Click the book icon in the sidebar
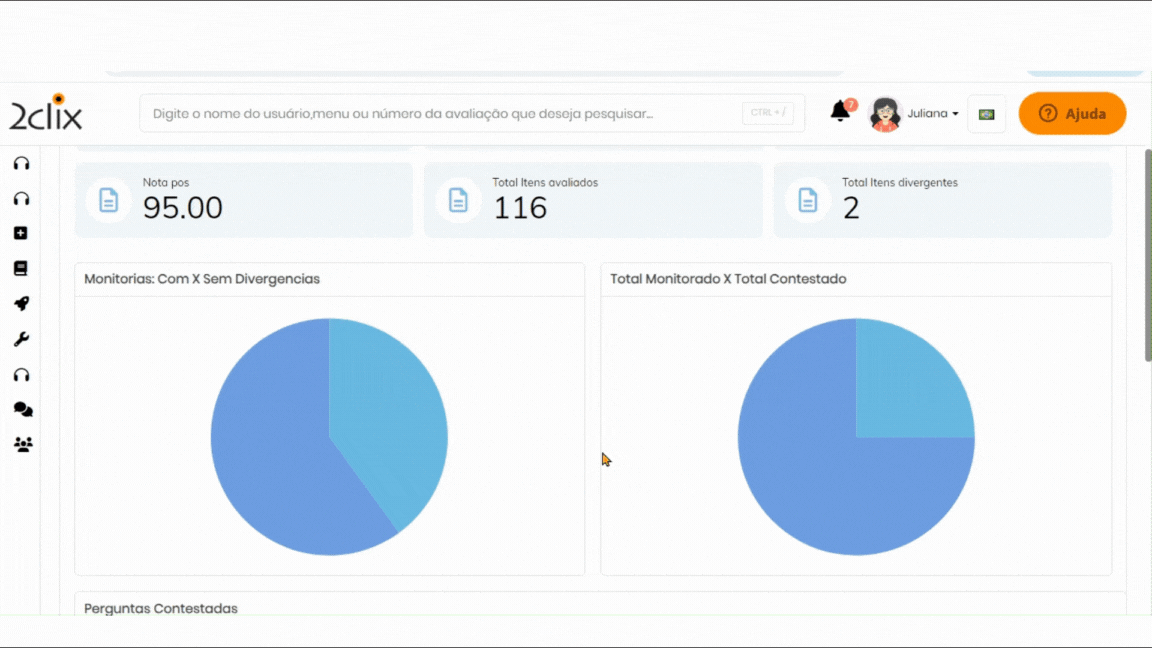Screen dimensions: 1152x648 [20, 268]
